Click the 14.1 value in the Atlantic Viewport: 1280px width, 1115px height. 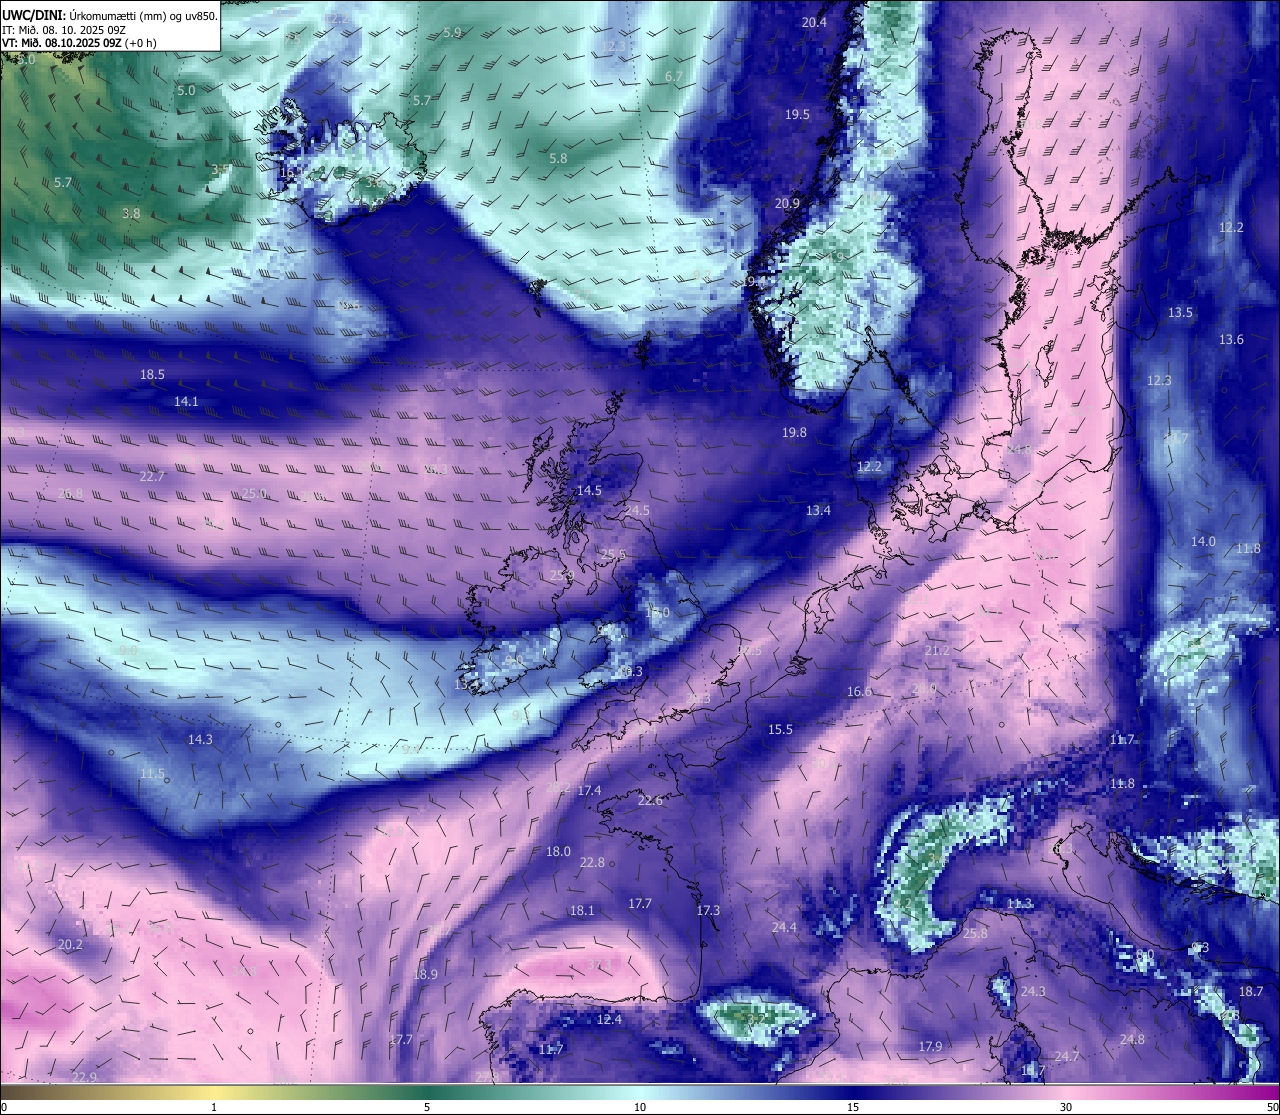[186, 401]
